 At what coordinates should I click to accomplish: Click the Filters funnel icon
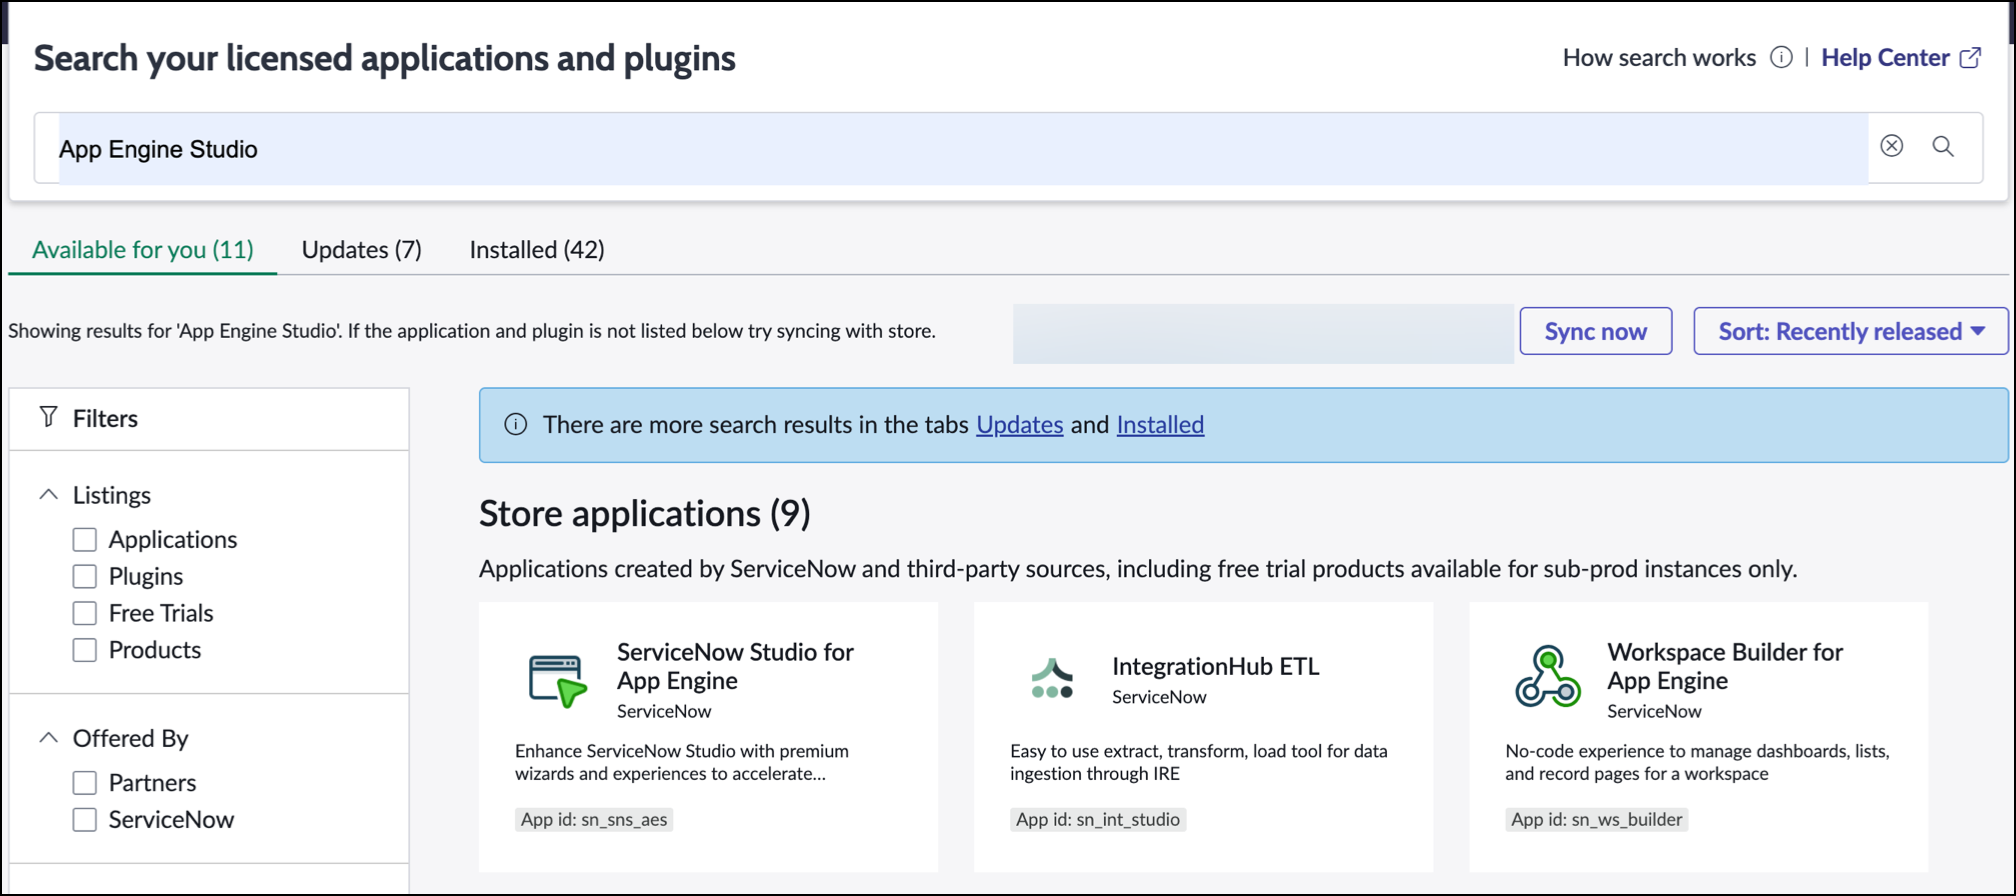pyautogui.click(x=48, y=417)
